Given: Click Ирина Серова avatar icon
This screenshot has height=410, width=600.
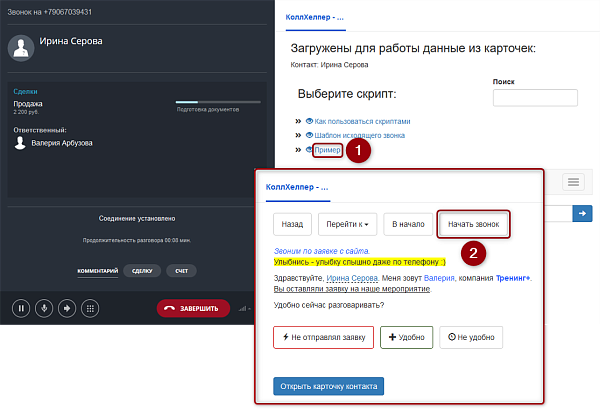Looking at the screenshot, I should [x=21, y=48].
